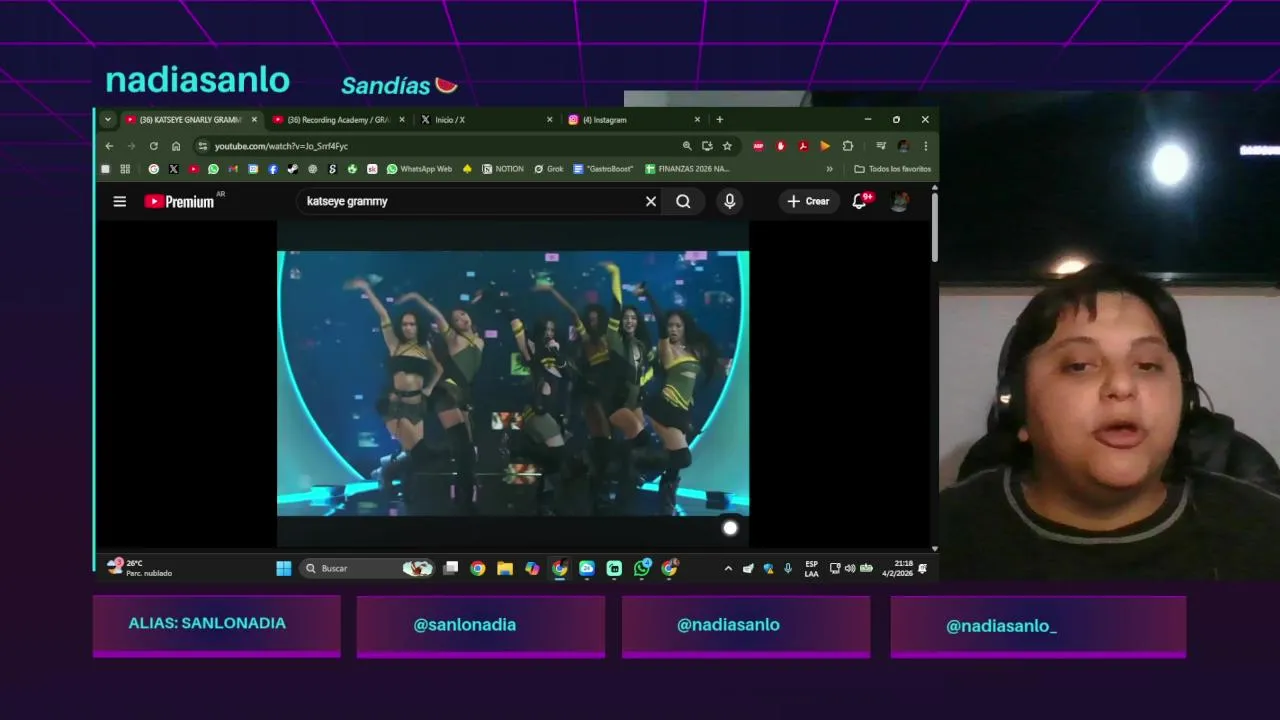The height and width of the screenshot is (720, 1280).
Task: Open the Crear button
Action: (x=808, y=201)
